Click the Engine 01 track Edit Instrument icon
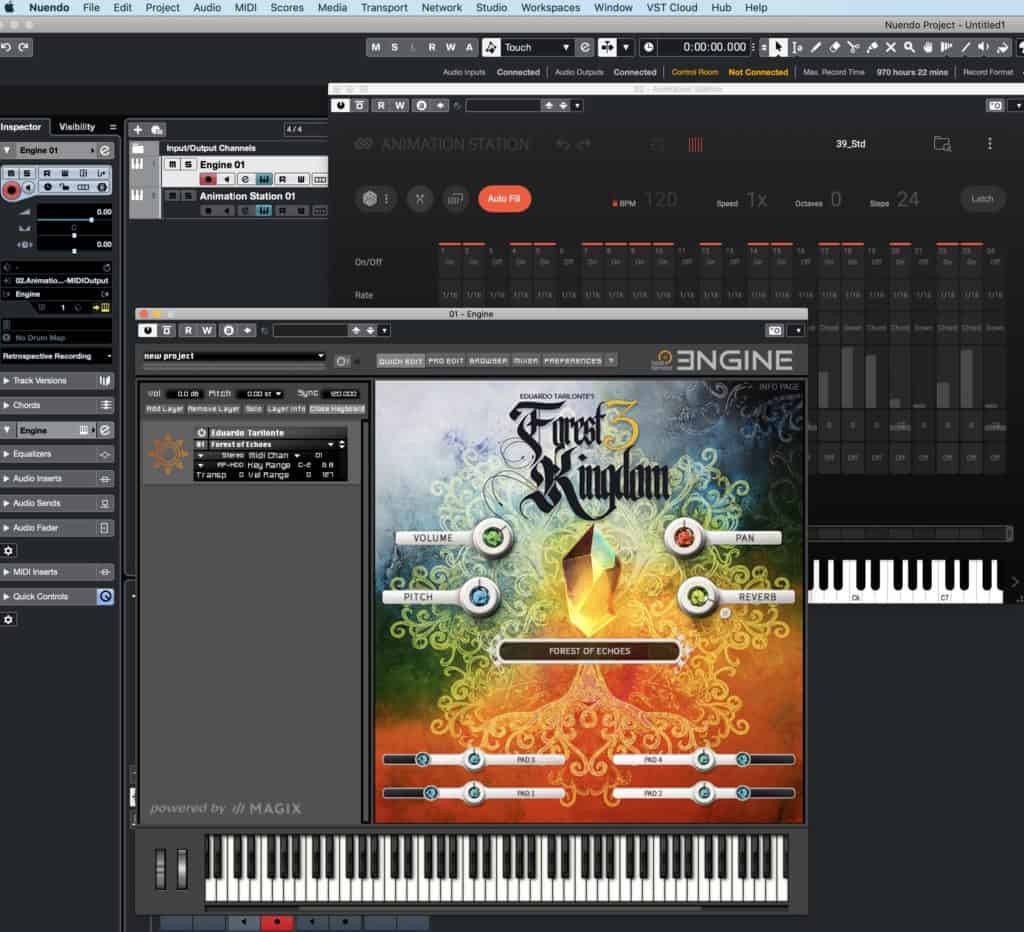 click(264, 179)
